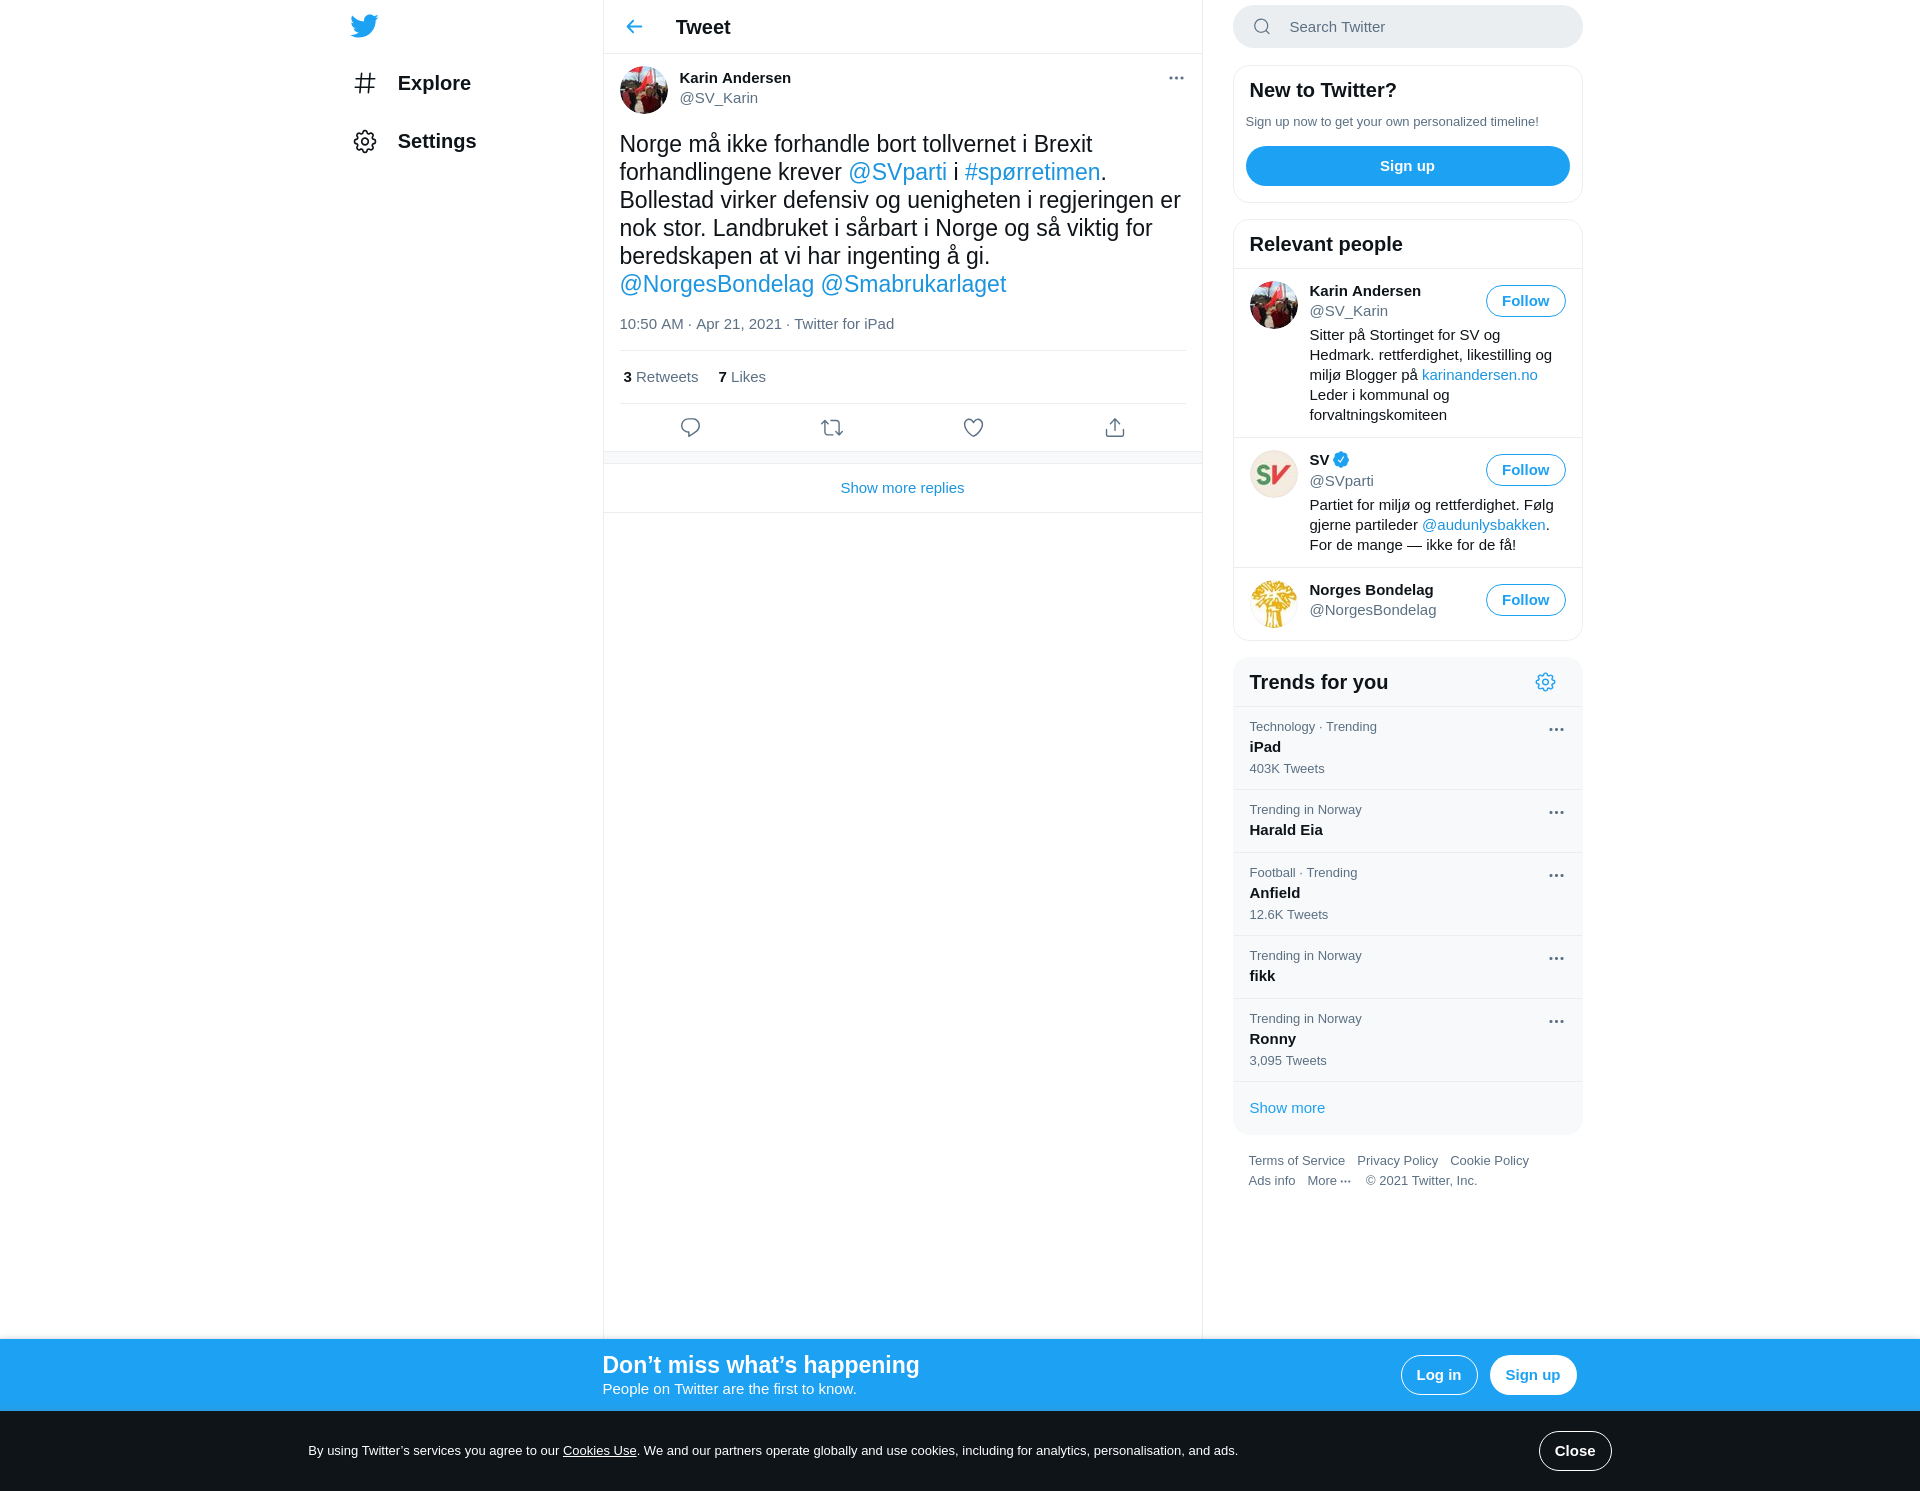Expand the More footer links menu

[x=1329, y=1181]
